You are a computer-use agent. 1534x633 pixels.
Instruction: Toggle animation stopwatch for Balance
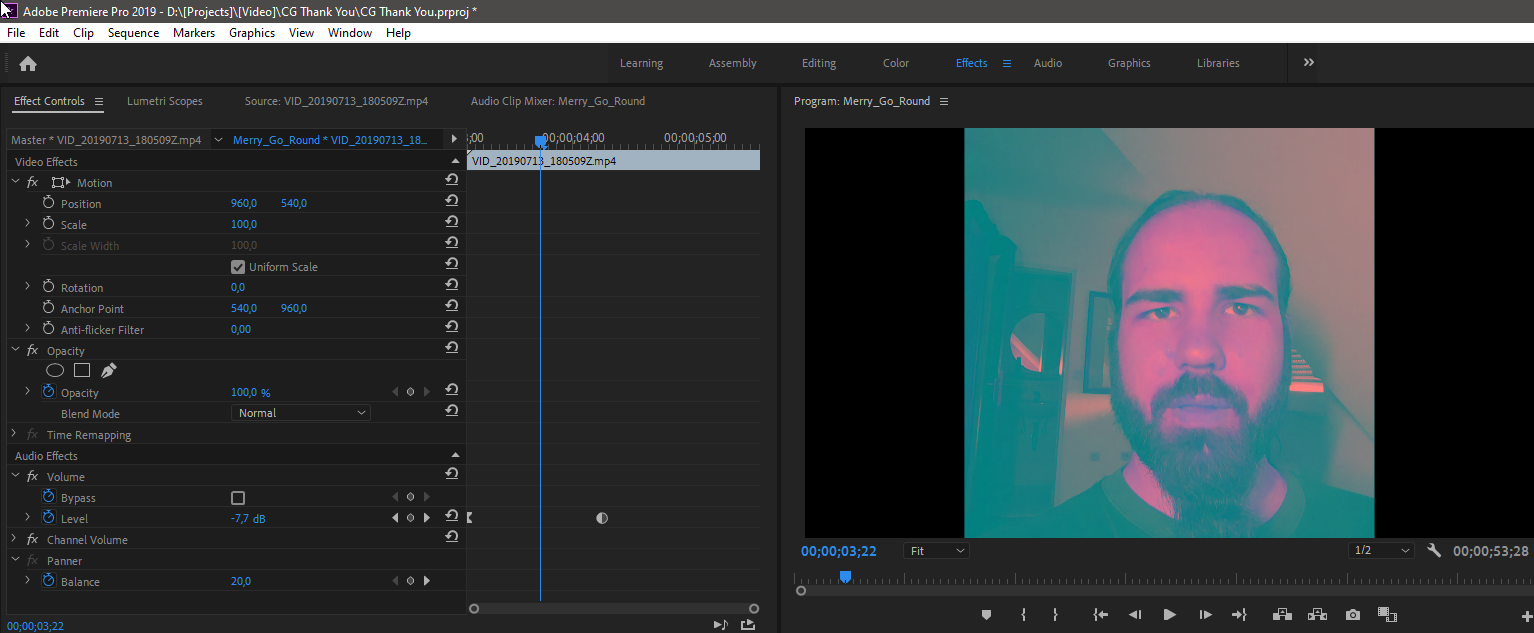pyautogui.click(x=48, y=580)
